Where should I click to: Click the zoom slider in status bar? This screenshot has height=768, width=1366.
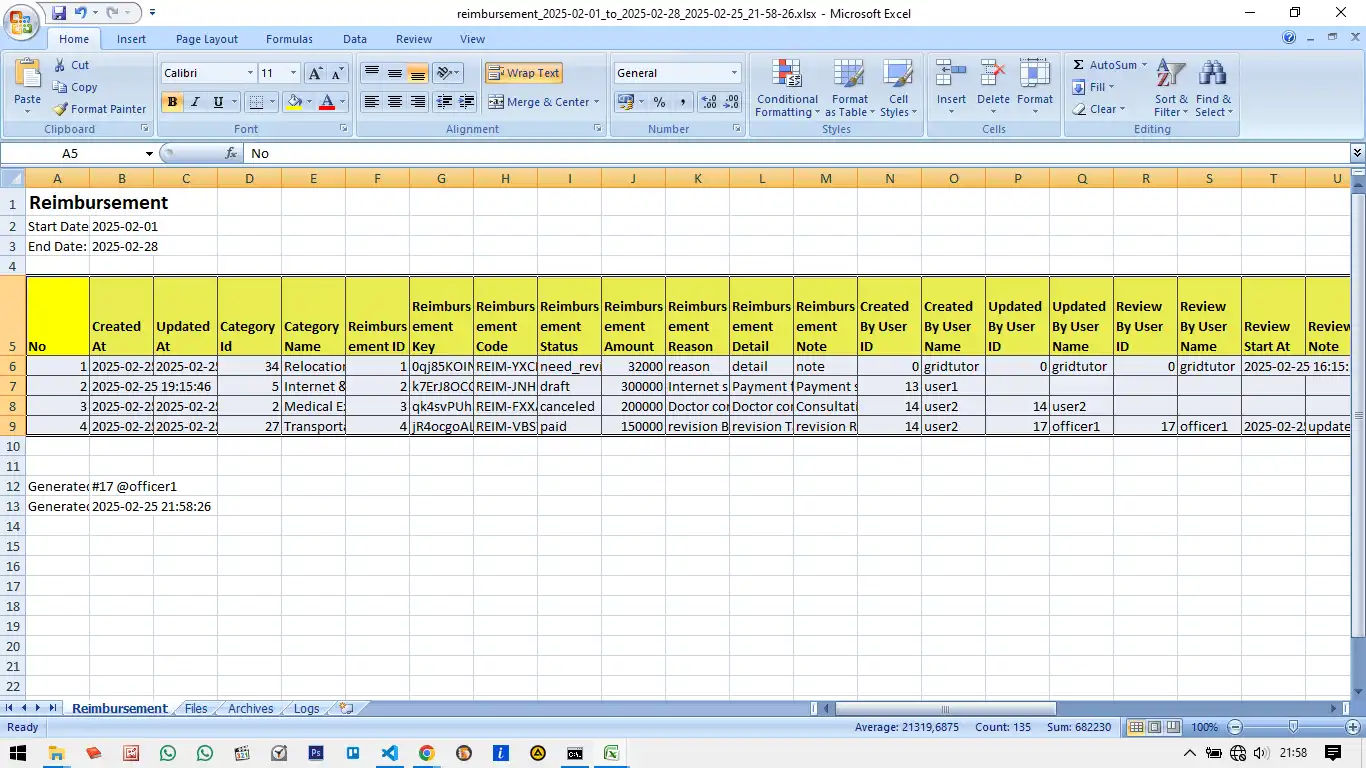[x=1293, y=727]
